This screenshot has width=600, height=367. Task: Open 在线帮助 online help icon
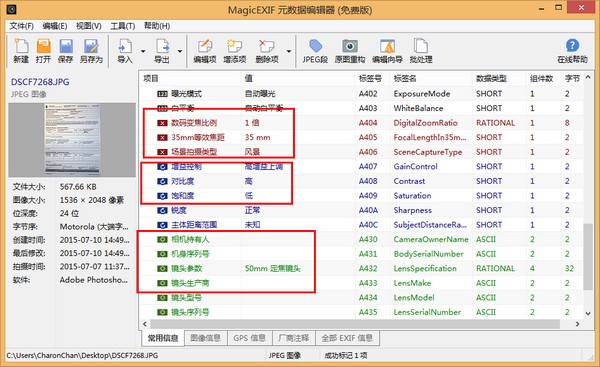pyautogui.click(x=572, y=51)
